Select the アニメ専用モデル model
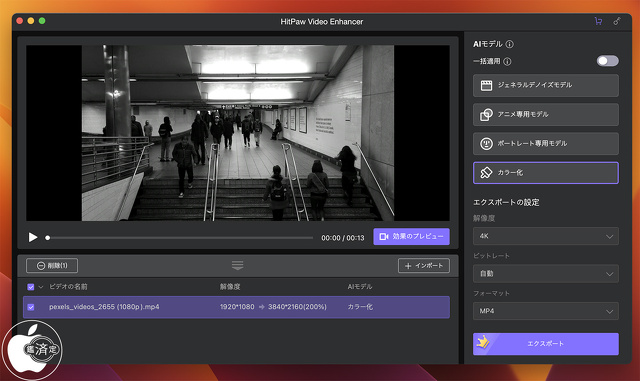 [546, 115]
